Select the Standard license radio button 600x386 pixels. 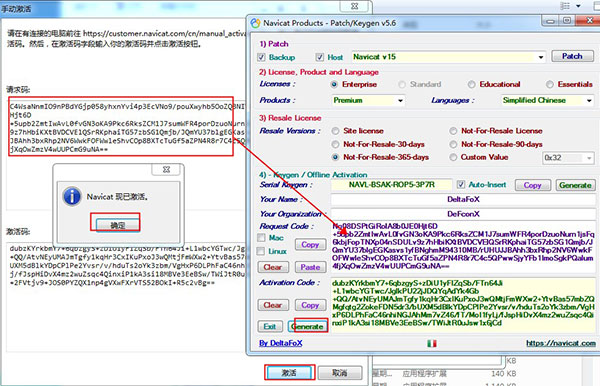pyautogui.click(x=402, y=85)
